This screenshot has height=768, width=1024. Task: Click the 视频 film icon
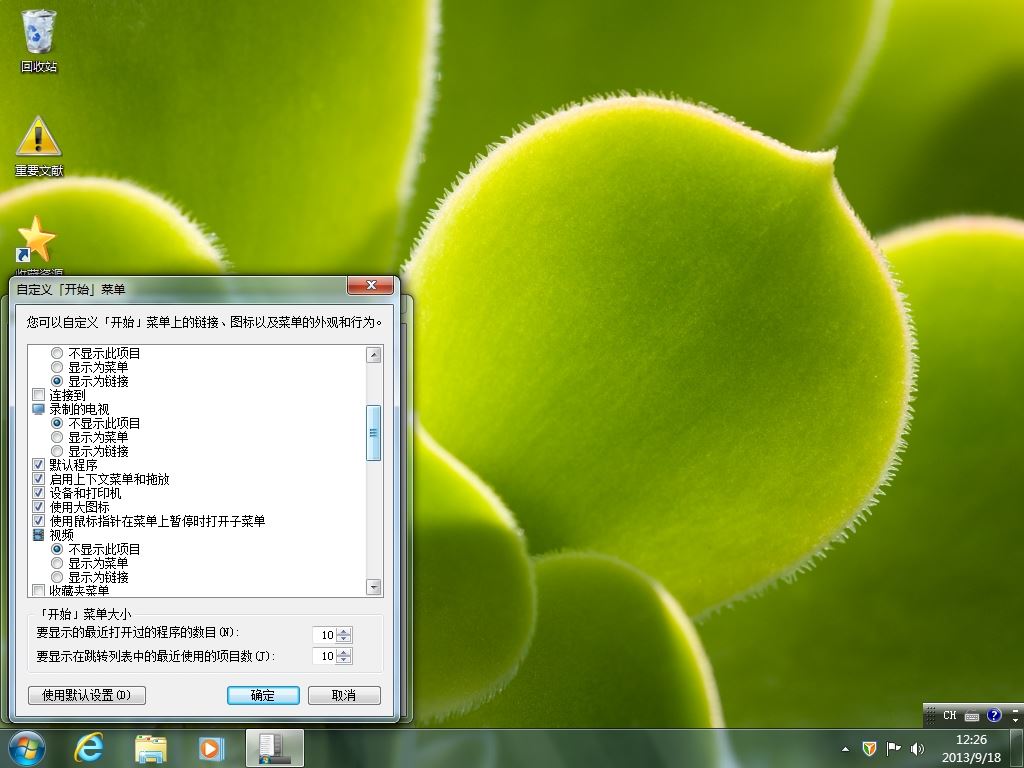[x=39, y=535]
